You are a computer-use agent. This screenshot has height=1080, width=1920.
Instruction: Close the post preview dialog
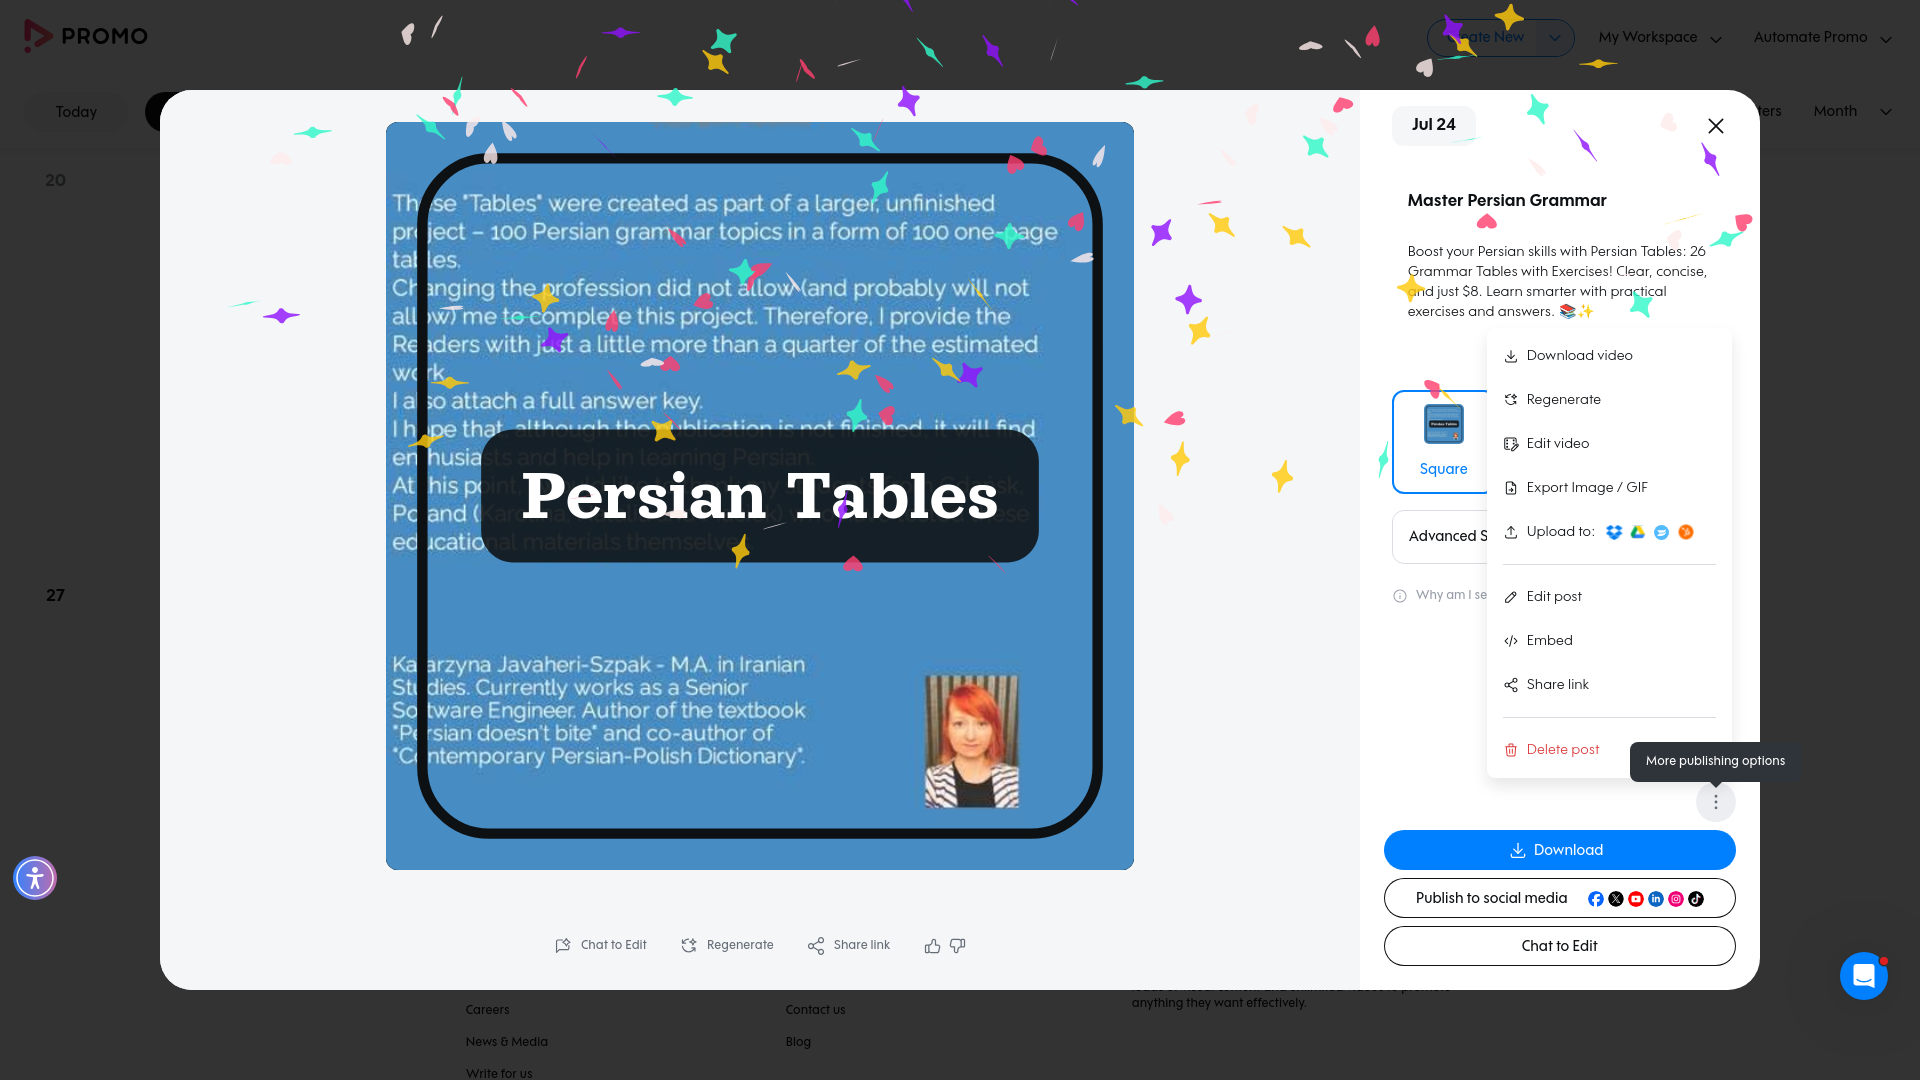point(1716,126)
